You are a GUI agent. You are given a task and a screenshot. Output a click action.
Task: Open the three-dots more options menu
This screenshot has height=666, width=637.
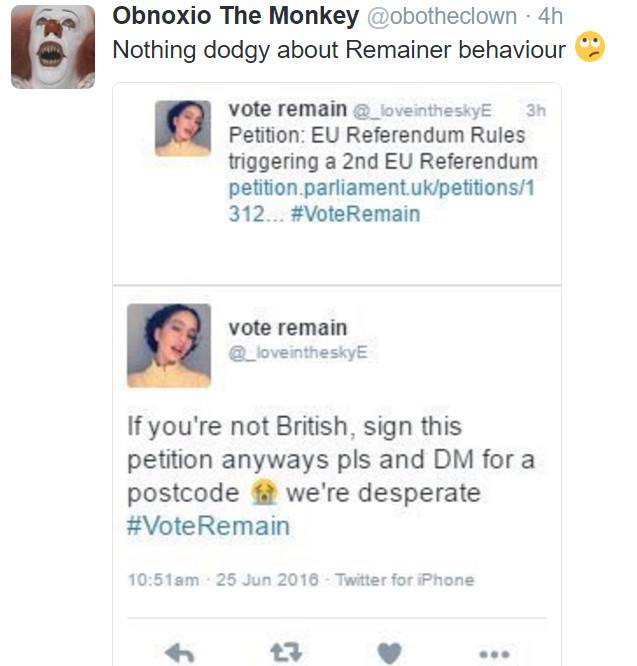(x=494, y=654)
